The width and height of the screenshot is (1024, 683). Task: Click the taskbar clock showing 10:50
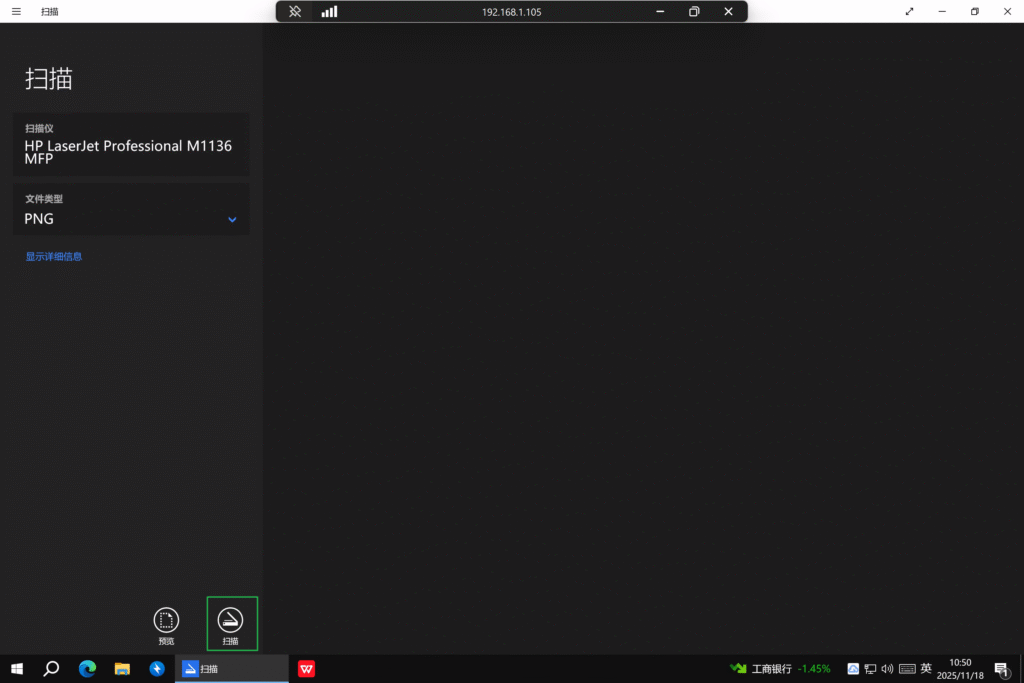pos(960,669)
